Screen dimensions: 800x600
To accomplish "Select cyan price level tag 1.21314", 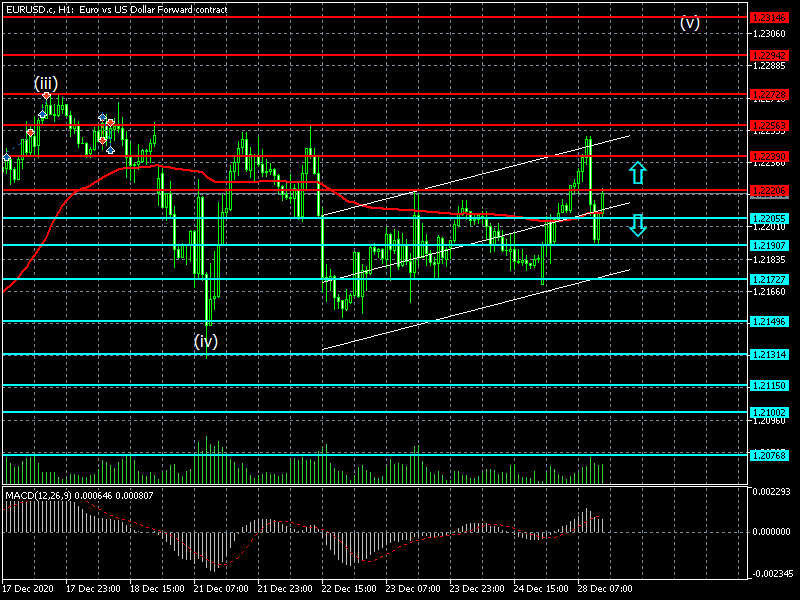I will pyautogui.click(x=769, y=355).
